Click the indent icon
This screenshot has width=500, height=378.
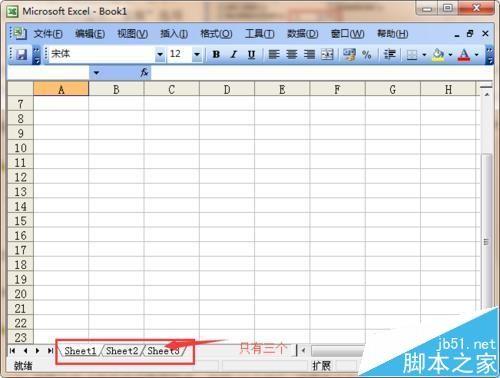(389, 54)
